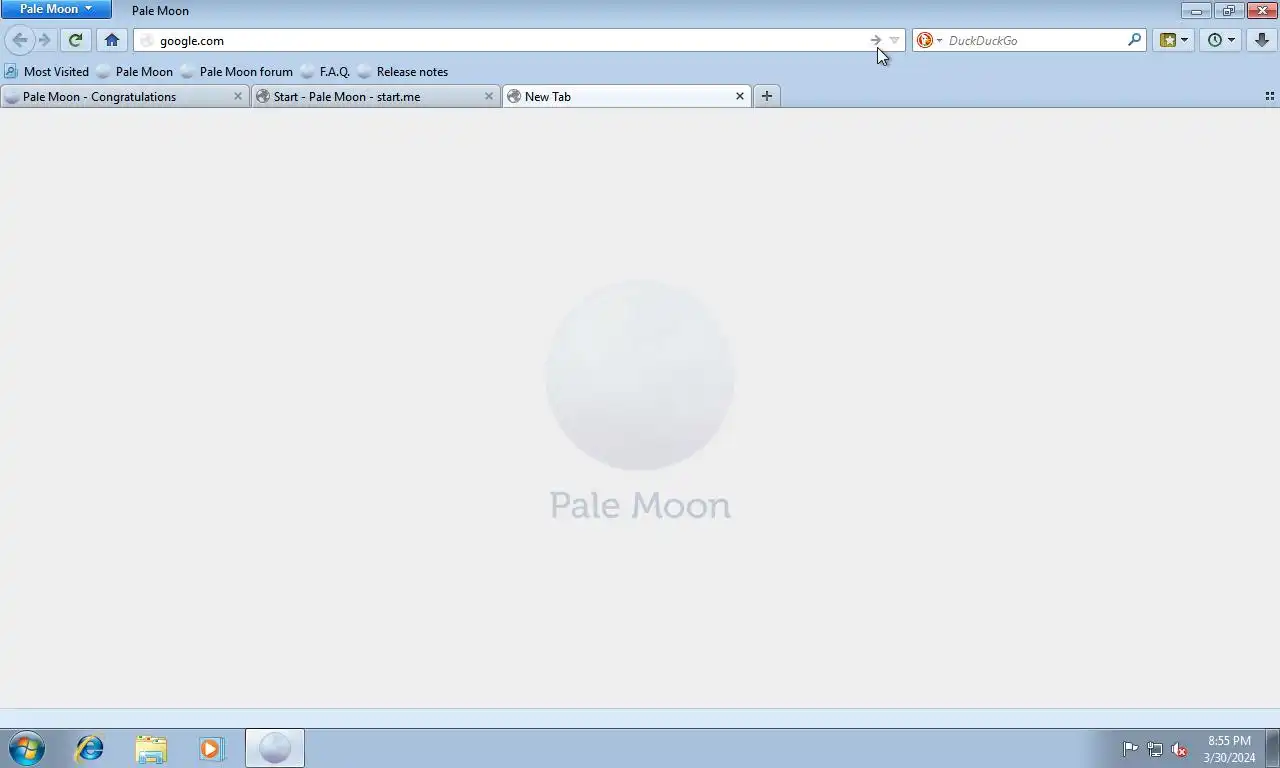Restore down the Pale Moon window
Image resolution: width=1280 pixels, height=768 pixels.
tap(1229, 10)
